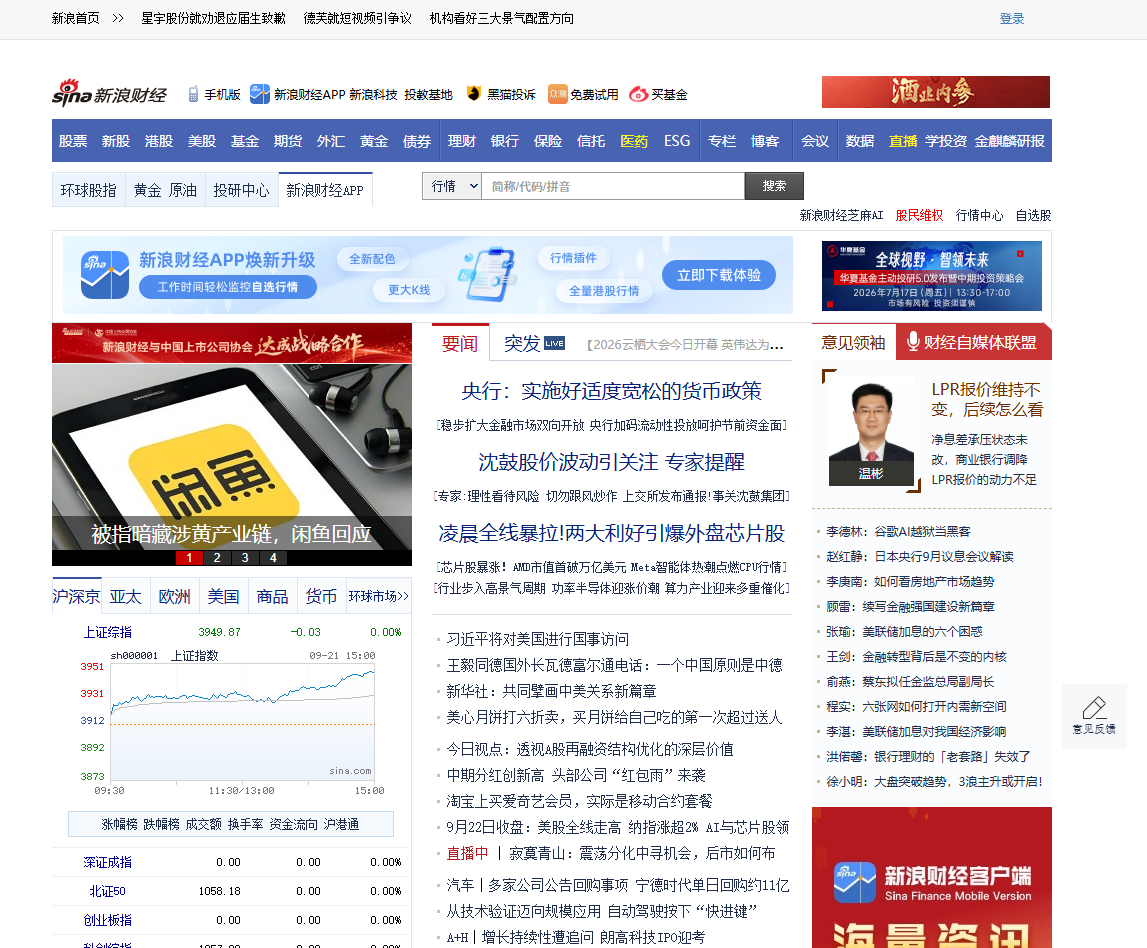
Task: Click the Sina Finance client app icon
Action: click(x=854, y=882)
